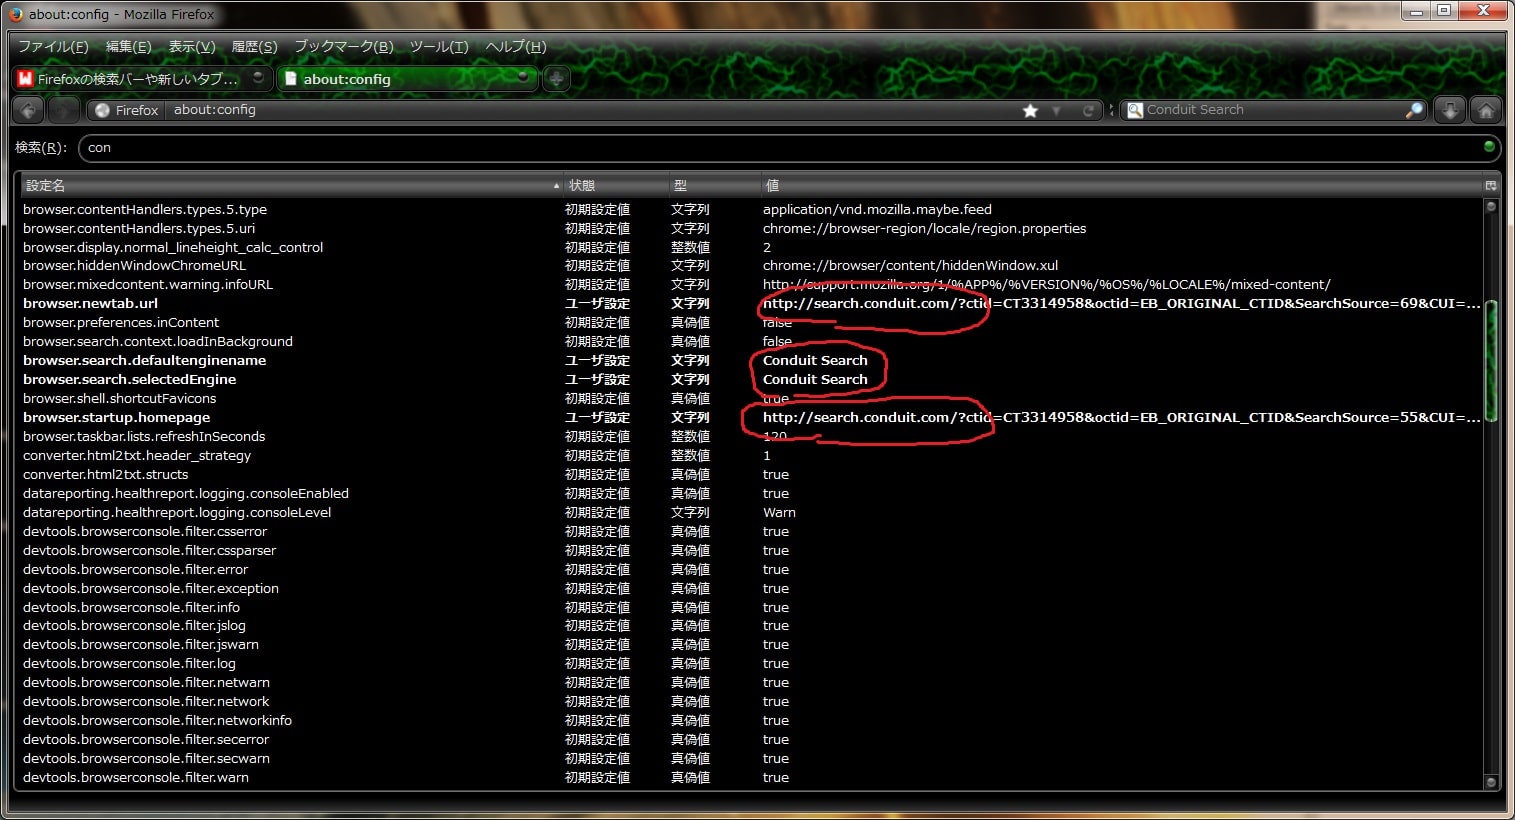The image size is (1515, 820).
Task: Open the ファイル(F) menu
Action: (53, 46)
